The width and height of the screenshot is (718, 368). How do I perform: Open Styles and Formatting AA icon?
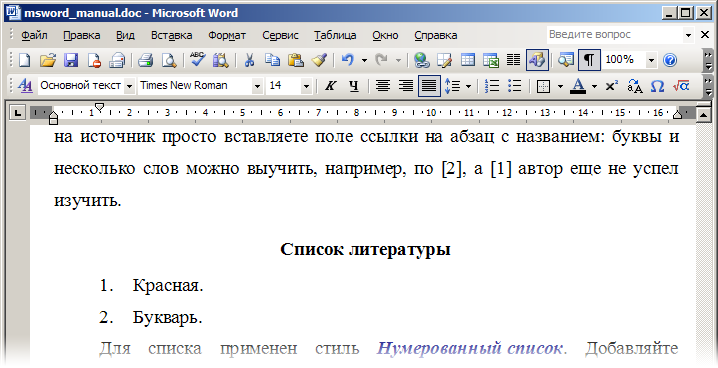click(x=25, y=86)
